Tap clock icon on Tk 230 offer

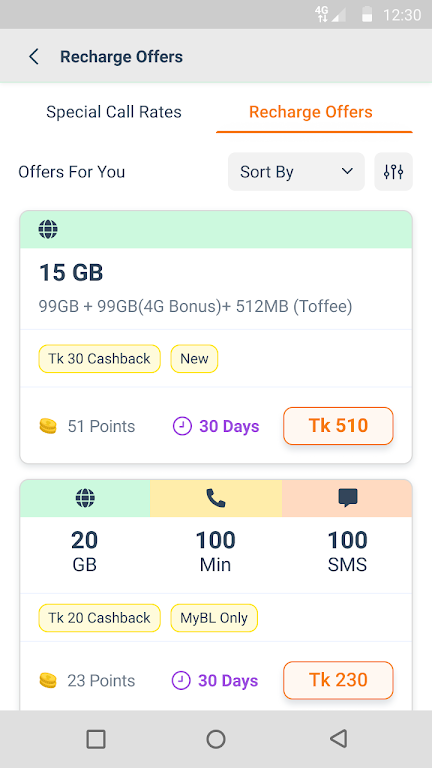click(x=181, y=680)
